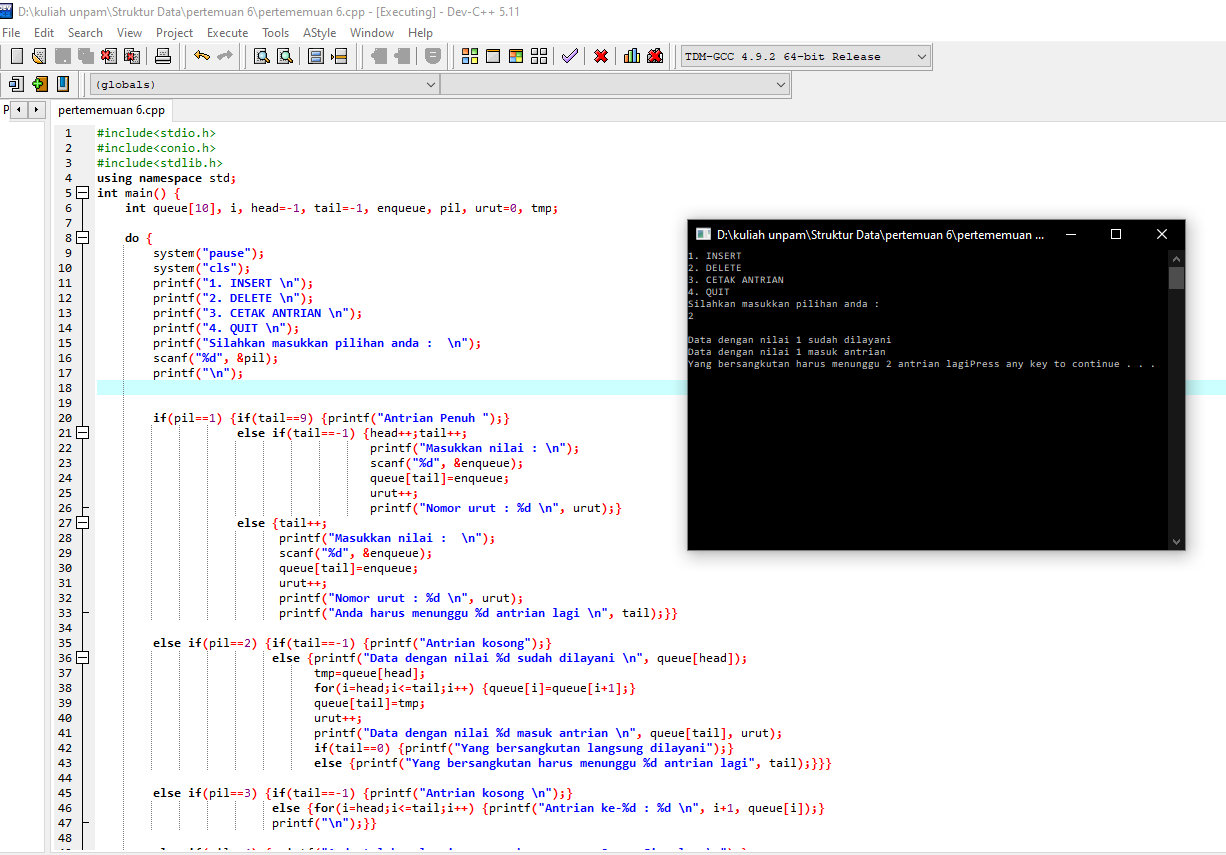The height and width of the screenshot is (855, 1226).
Task: Click "#include<stdio.h>" on line 1
Action: (x=156, y=133)
